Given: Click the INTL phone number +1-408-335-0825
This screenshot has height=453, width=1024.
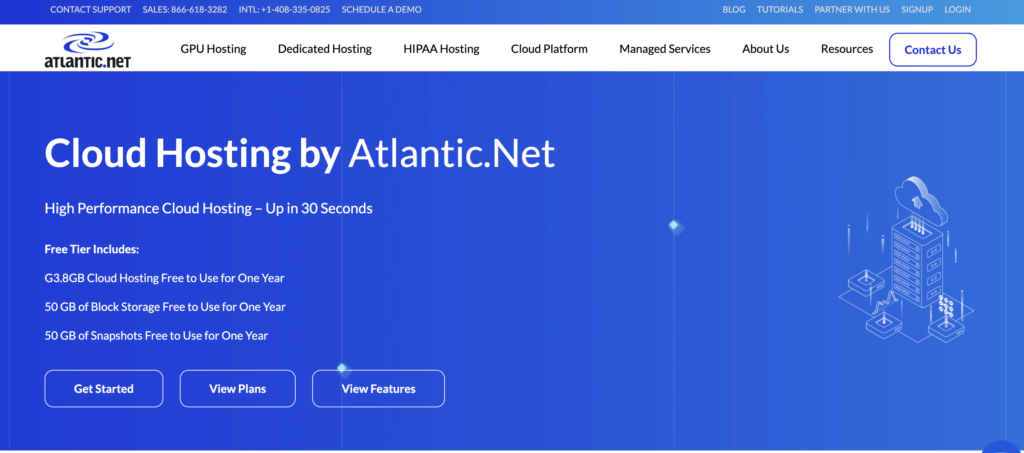Looking at the screenshot, I should (284, 10).
